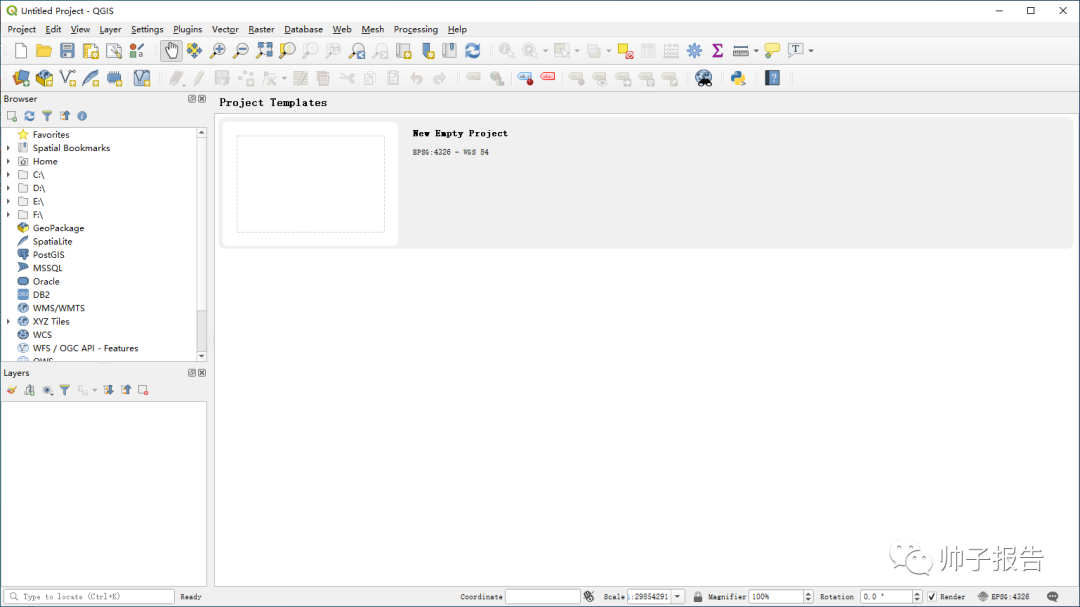Screen dimensions: 1080x607
Task: Increase the Magnifier value stepper
Action: 808,593
